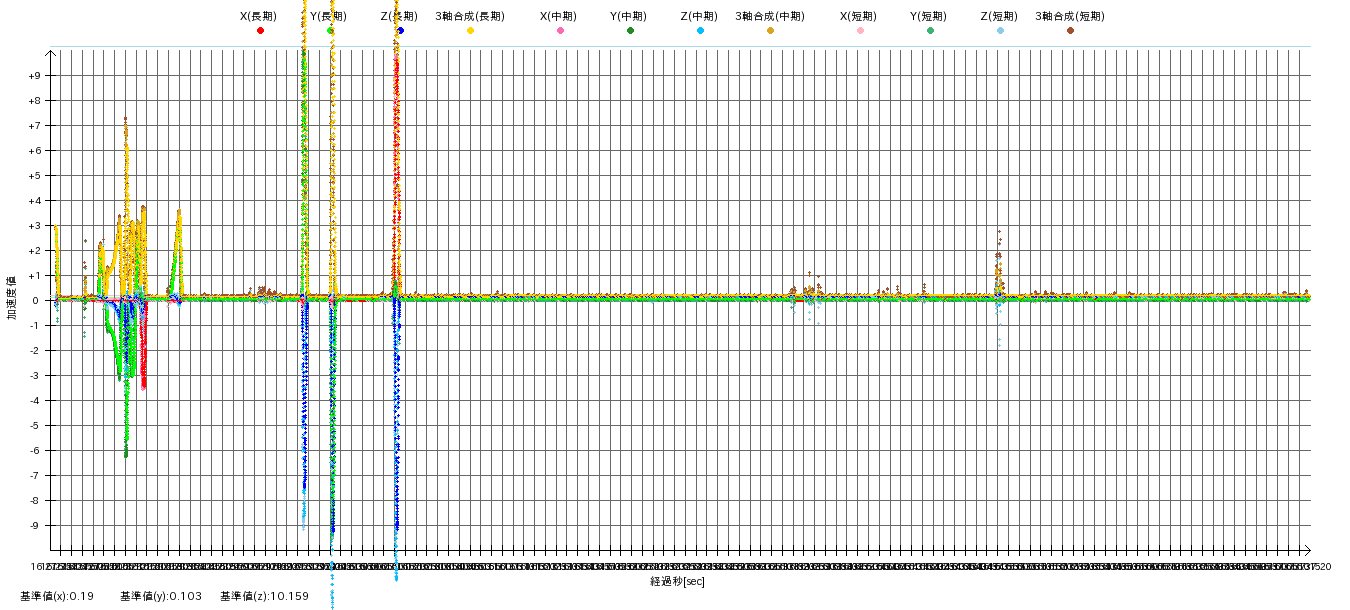Click the blue Z(長期) legend marker
The height and width of the screenshot is (610, 1350).
(400, 31)
